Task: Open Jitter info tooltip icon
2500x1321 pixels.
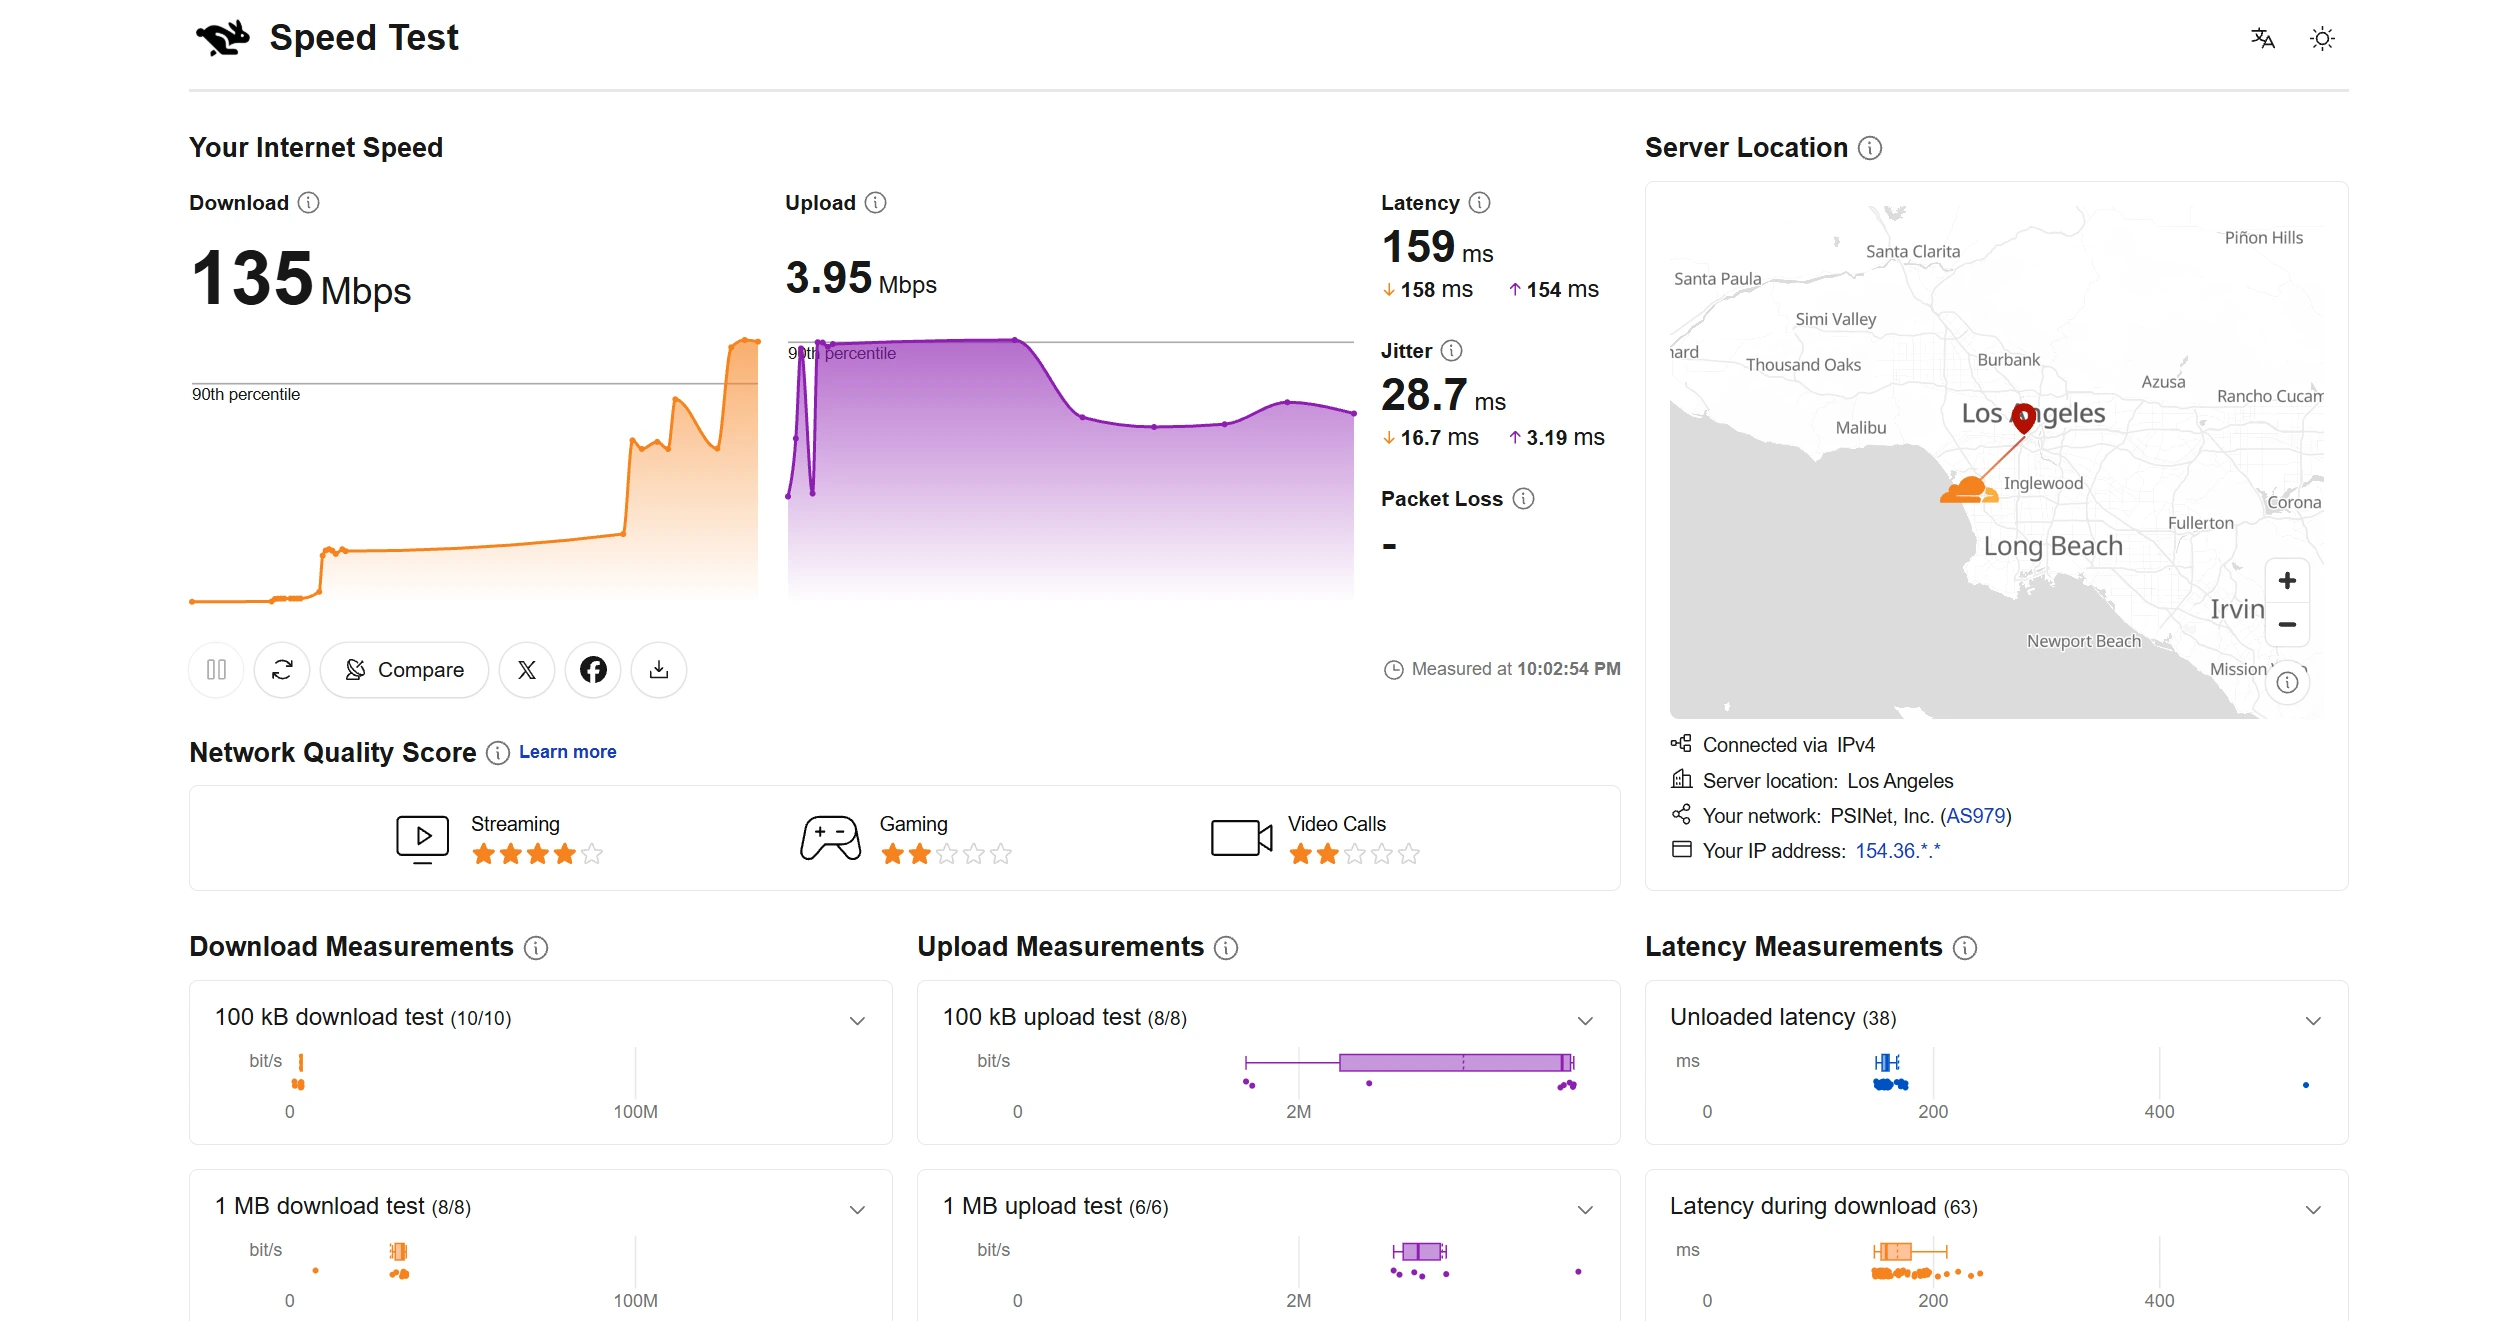Action: [x=1452, y=351]
